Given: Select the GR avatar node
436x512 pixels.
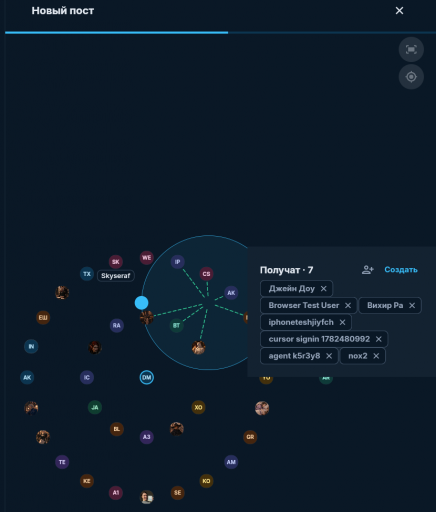Looking at the screenshot, I should [x=250, y=437].
